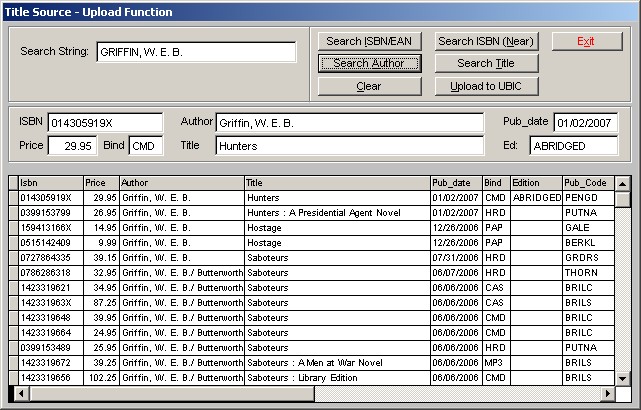Select row selector for ISBN 0399153799

point(13,213)
